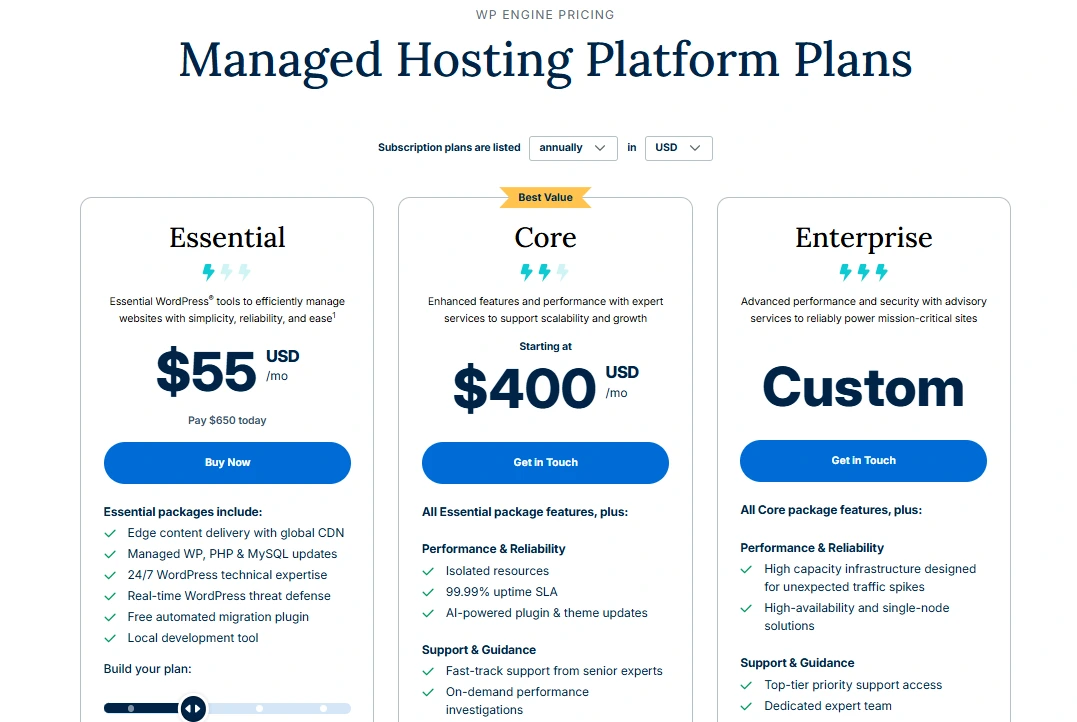Click the rightmost dot on plan slider
Screen dimensions: 1077x722
[x=322, y=708]
